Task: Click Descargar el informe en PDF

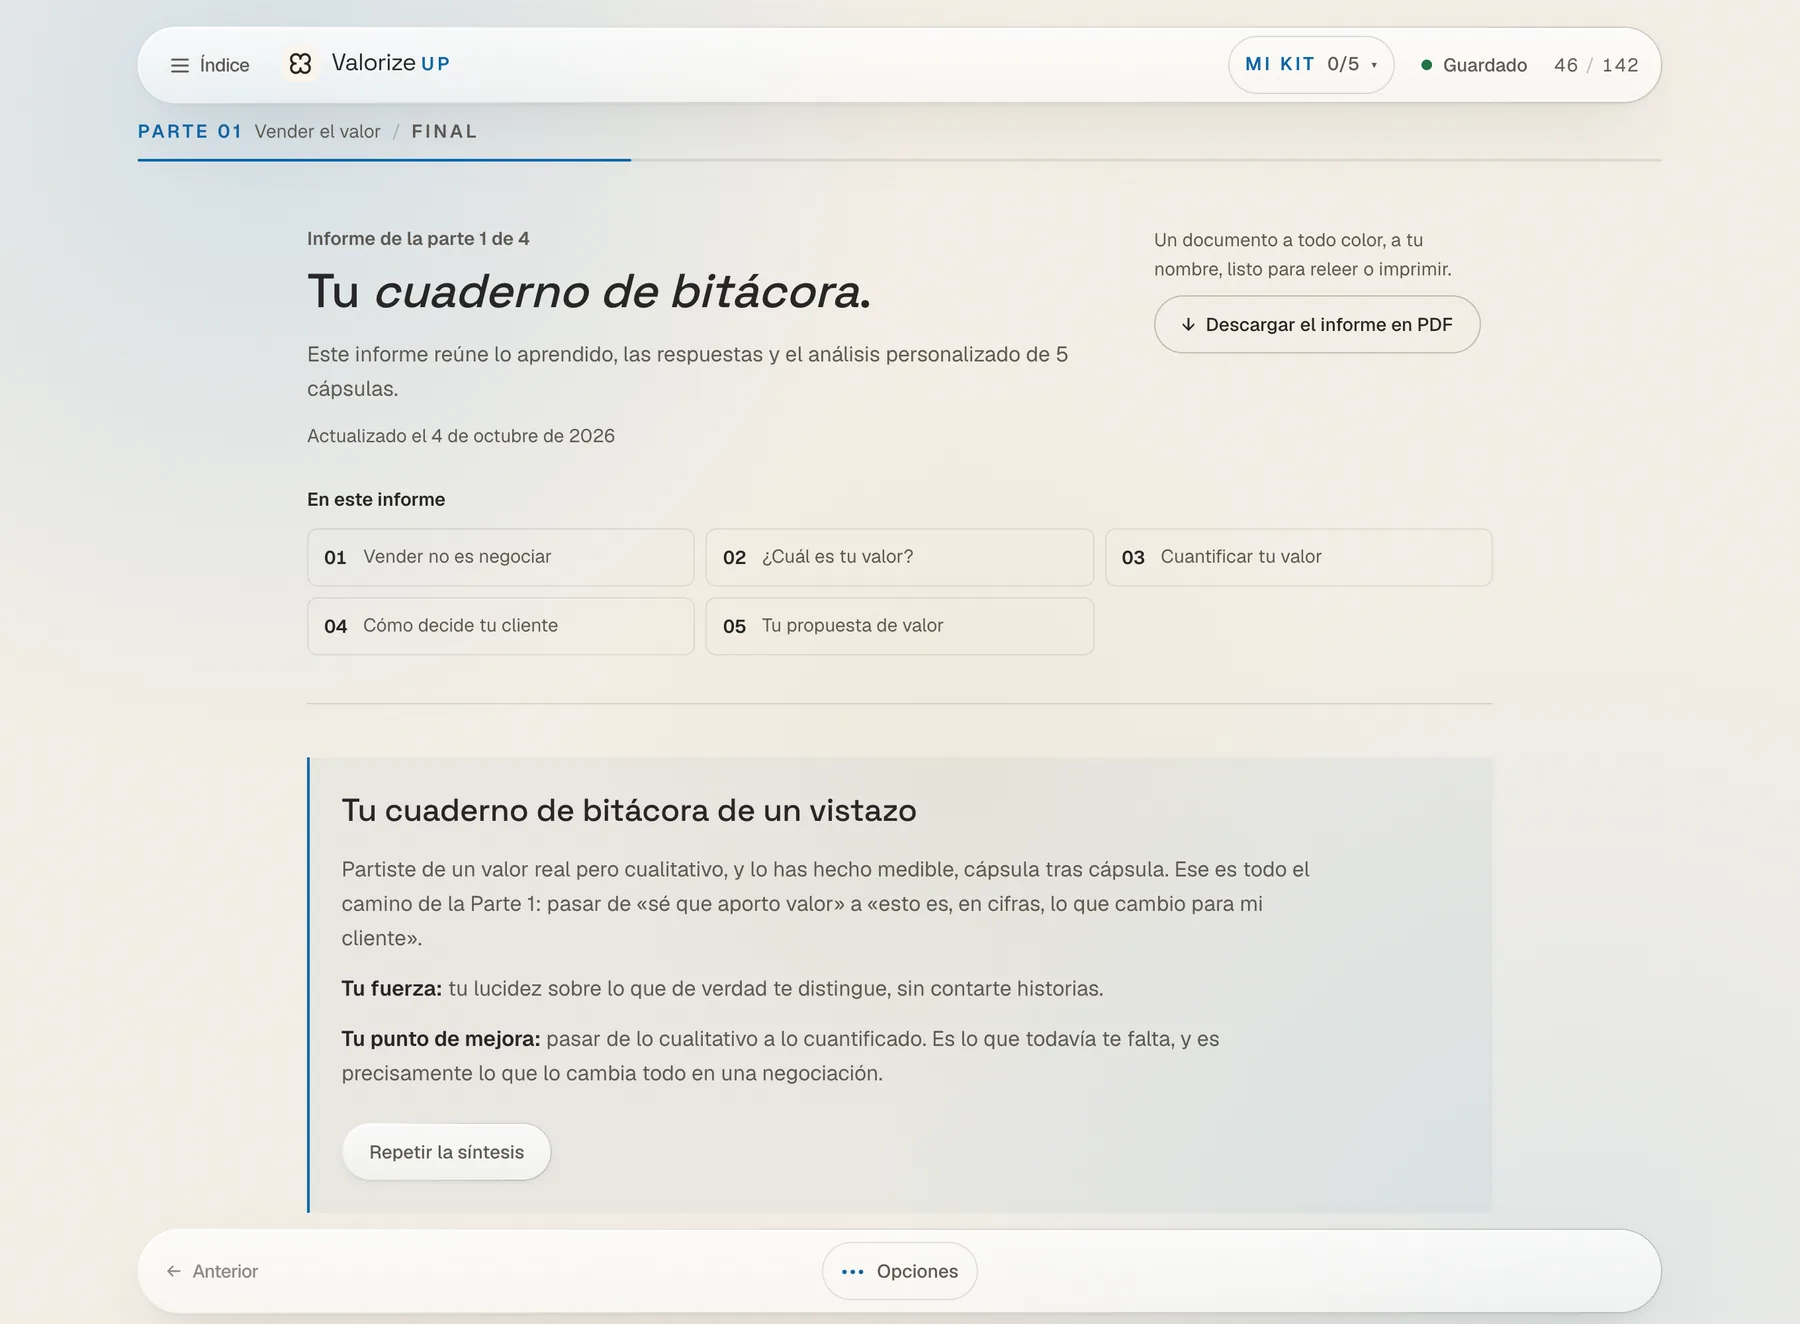Action: pyautogui.click(x=1317, y=324)
